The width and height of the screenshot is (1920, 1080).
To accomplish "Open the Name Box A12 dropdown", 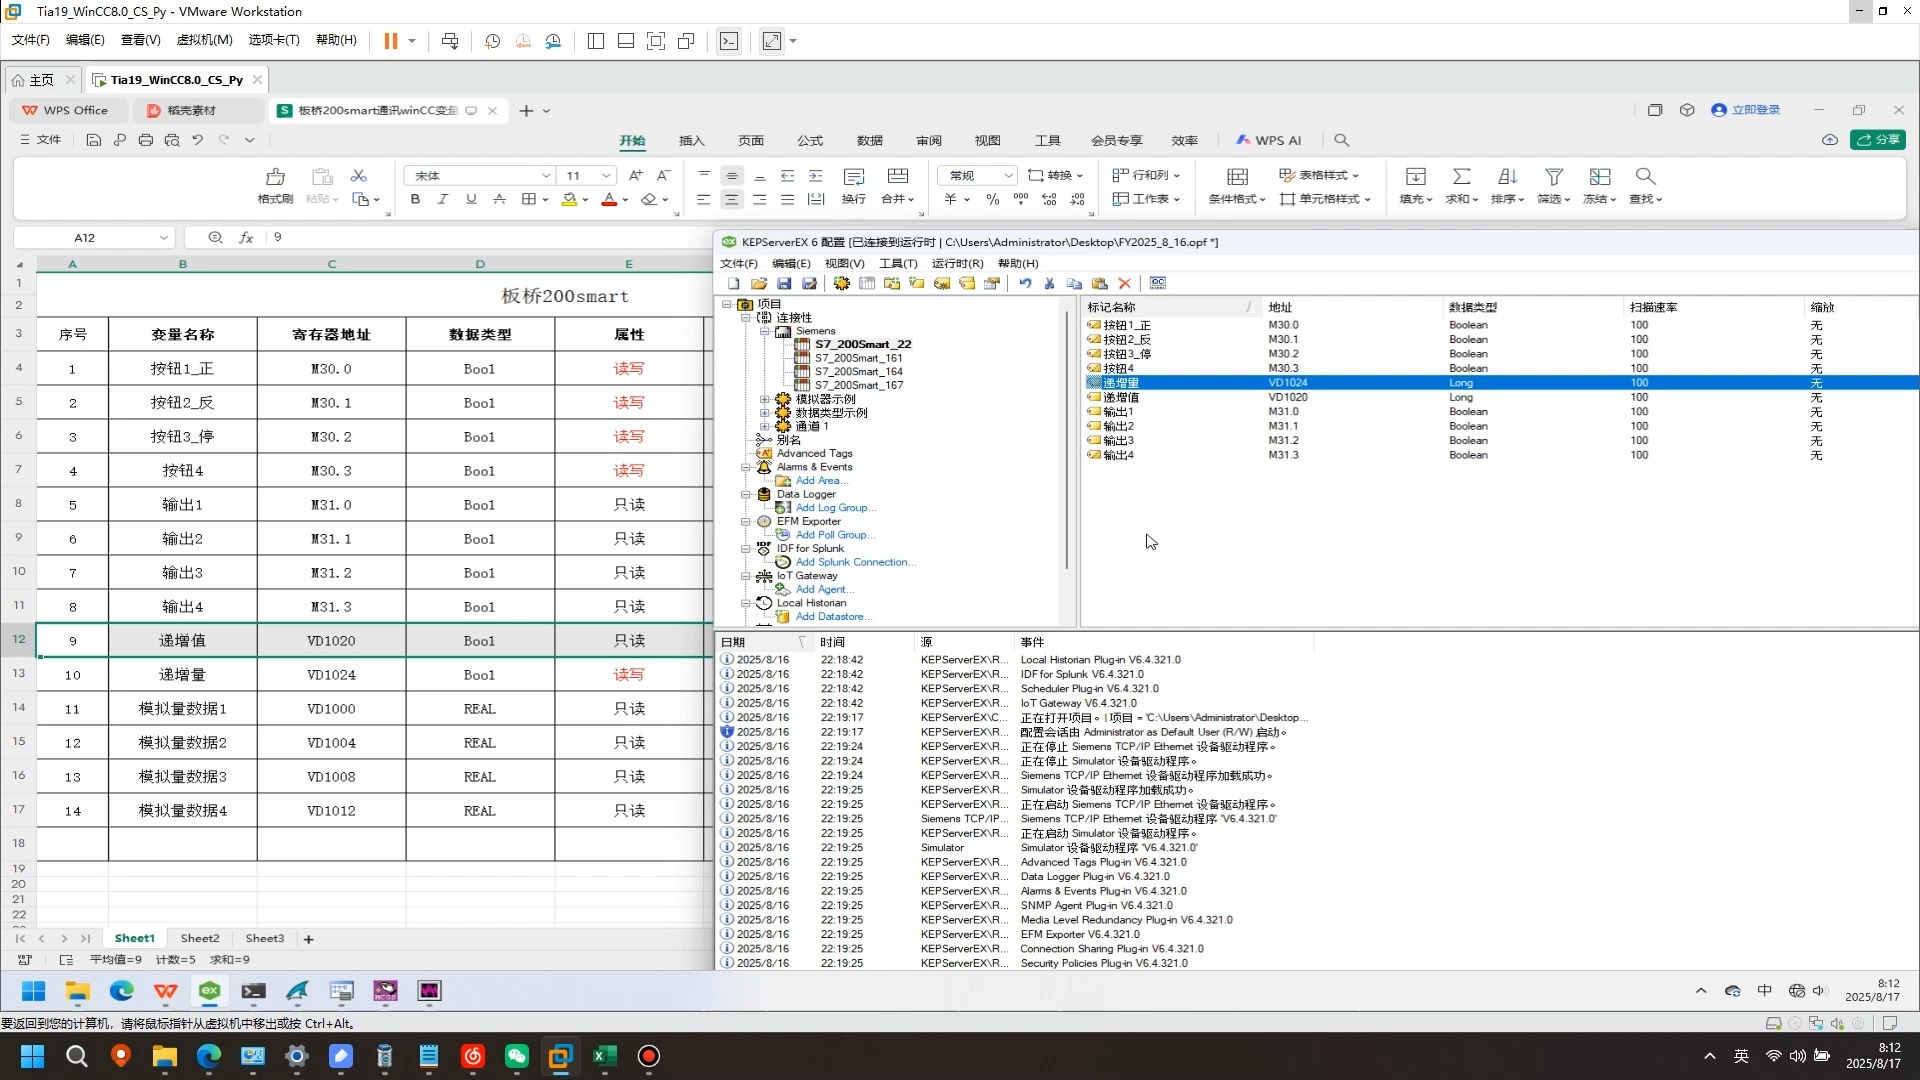I will point(163,238).
